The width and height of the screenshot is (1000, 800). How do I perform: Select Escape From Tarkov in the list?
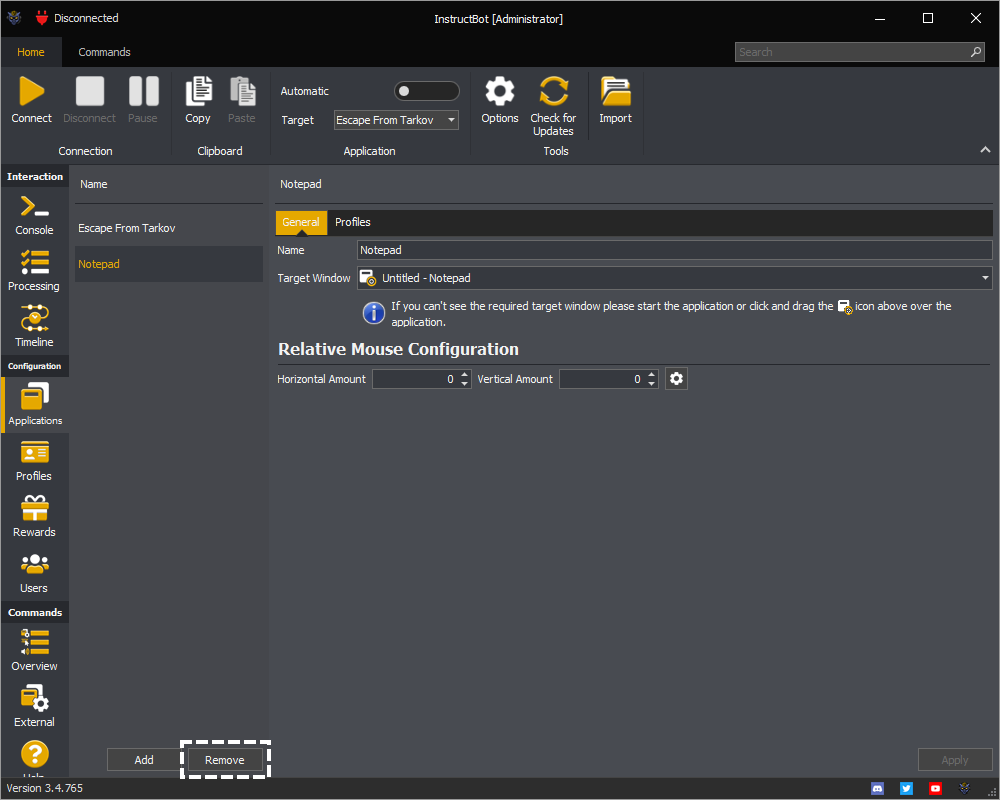point(169,228)
